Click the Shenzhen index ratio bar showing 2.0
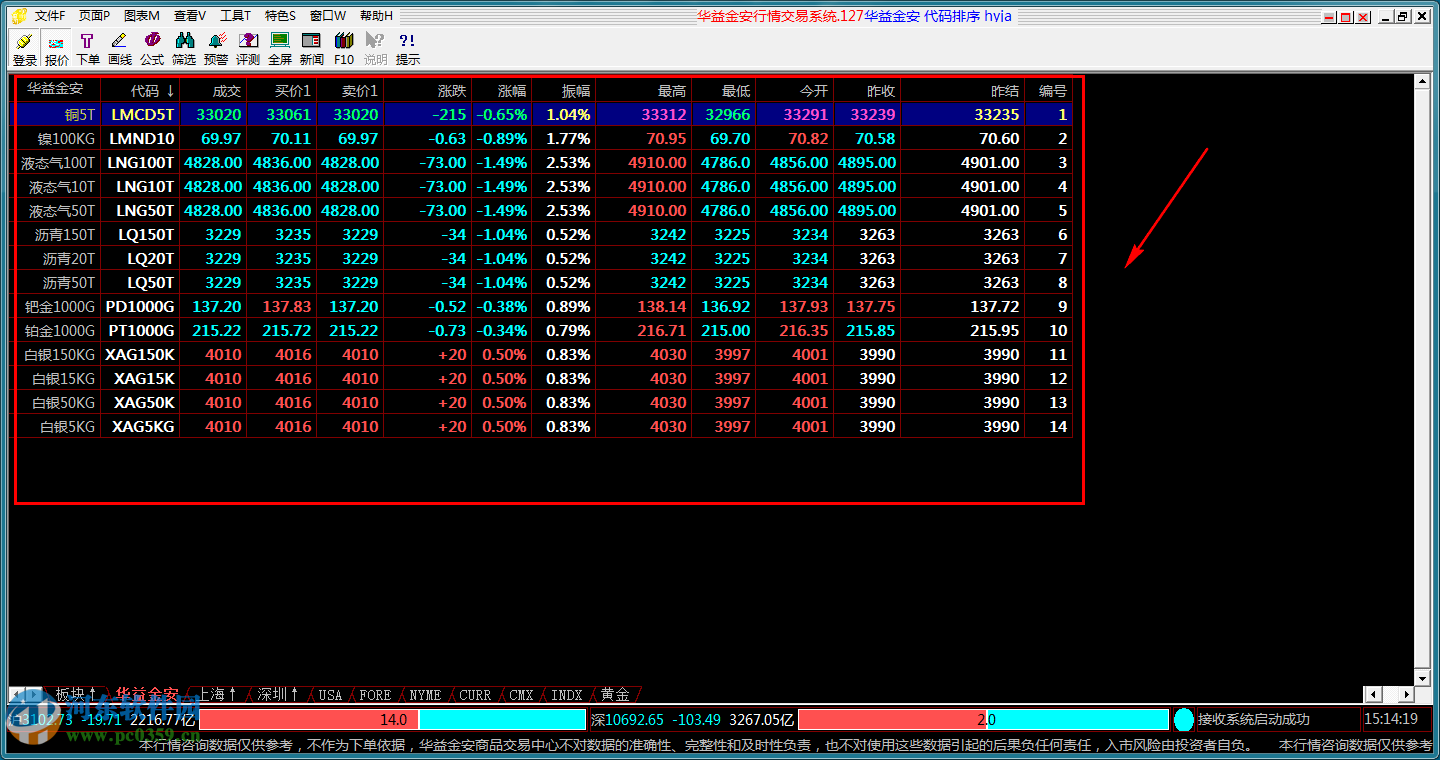The image size is (1440, 760). (983, 719)
